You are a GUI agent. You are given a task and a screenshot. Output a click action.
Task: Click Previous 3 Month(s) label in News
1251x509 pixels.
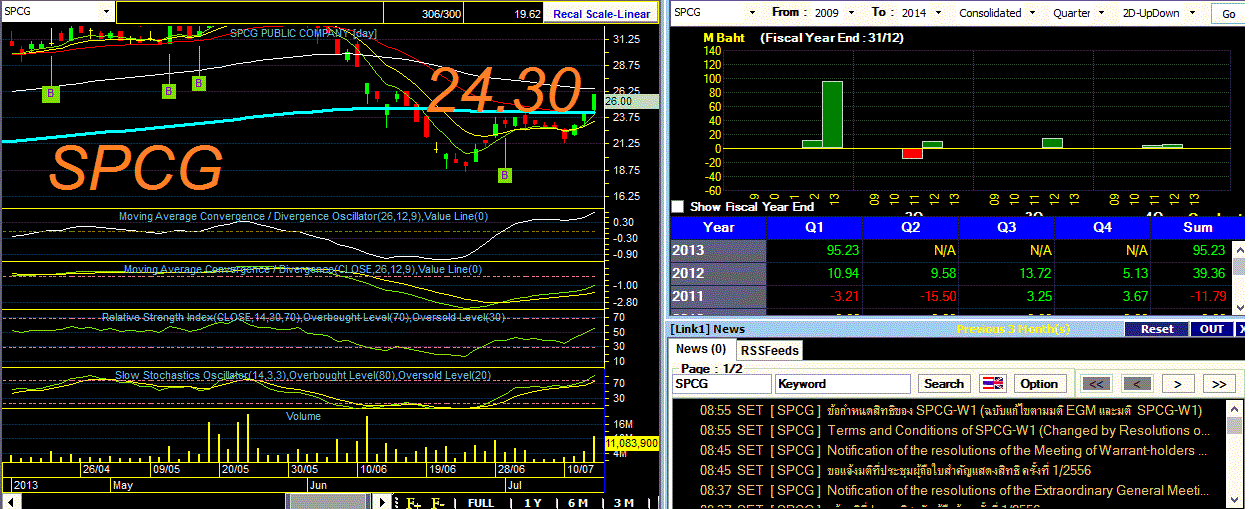1012,328
